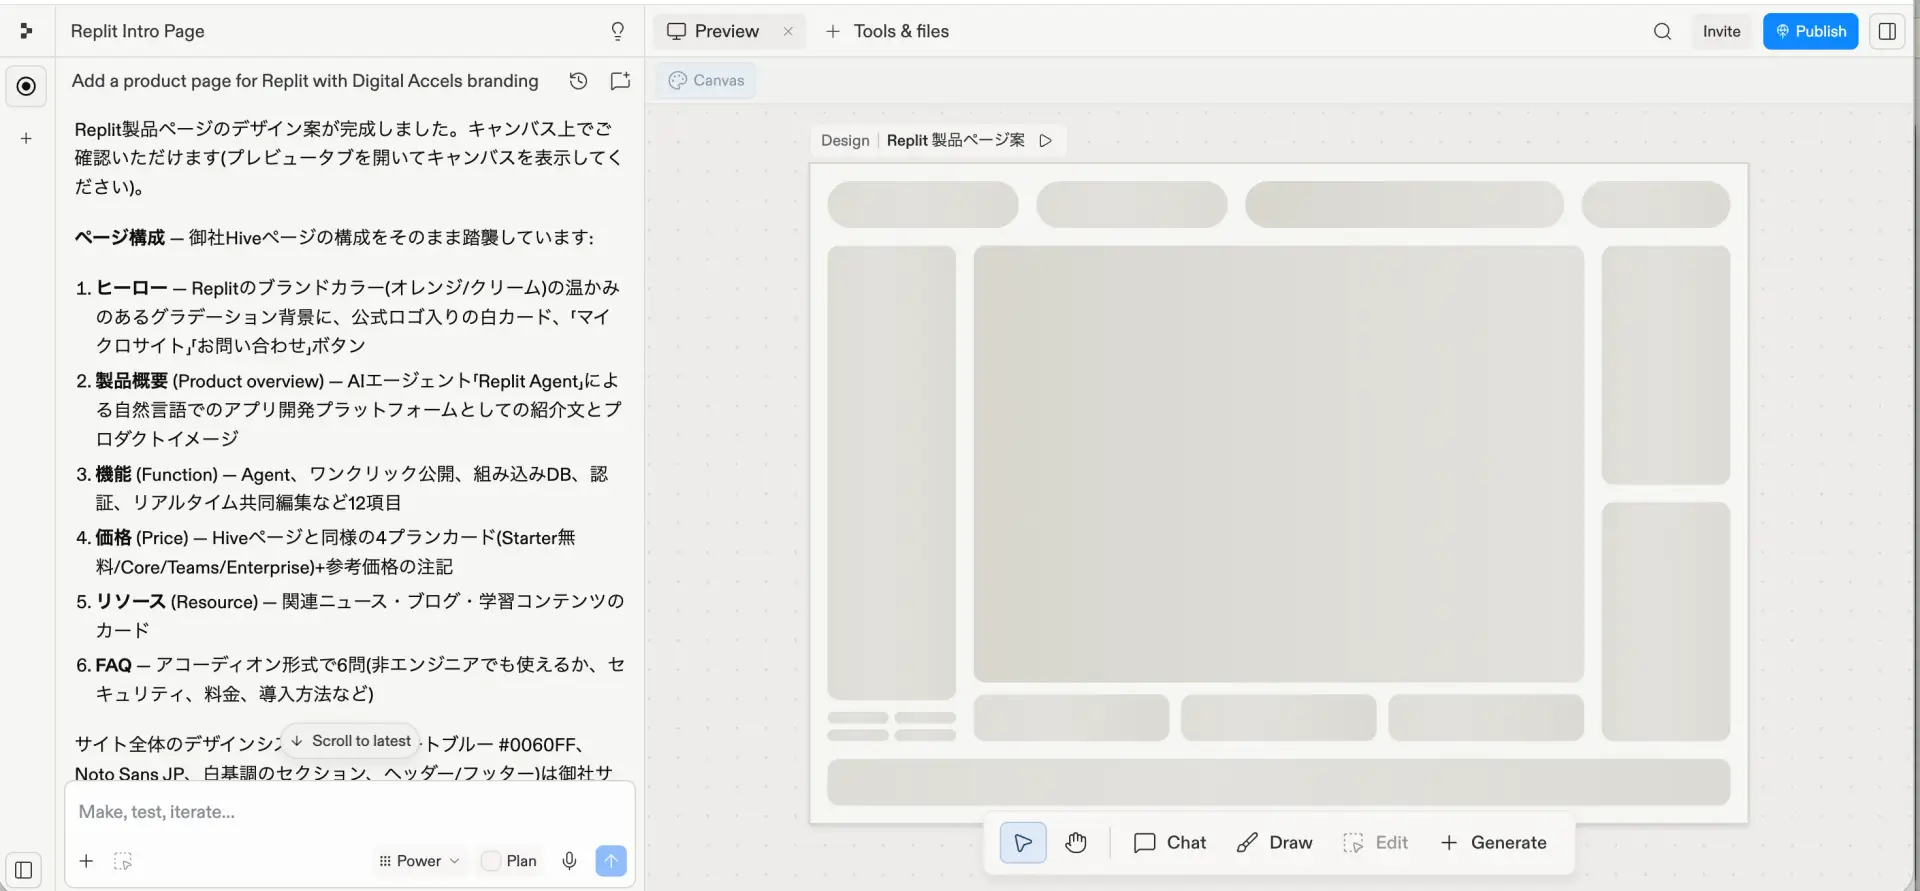The width and height of the screenshot is (1920, 891).
Task: Close the Preview tab
Action: pos(788,31)
